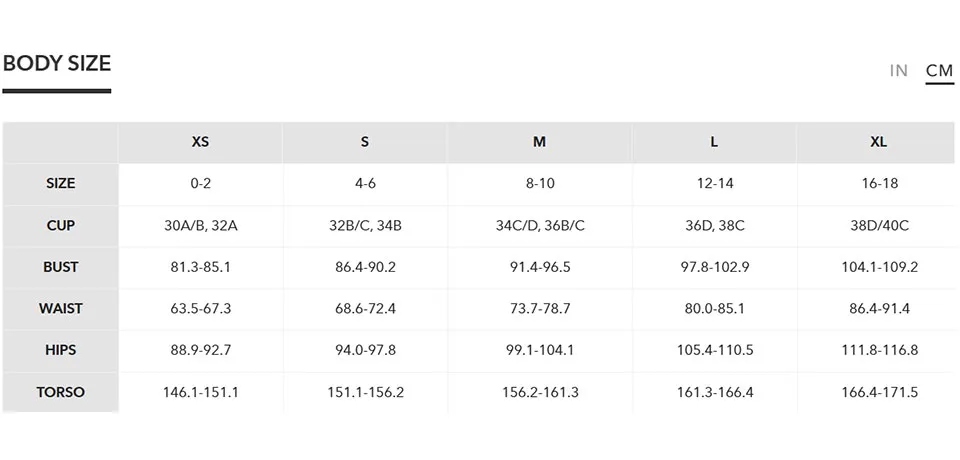Click the 30A/B, 32A cup cell
Viewport: 960px width, 460px height.
(200, 225)
